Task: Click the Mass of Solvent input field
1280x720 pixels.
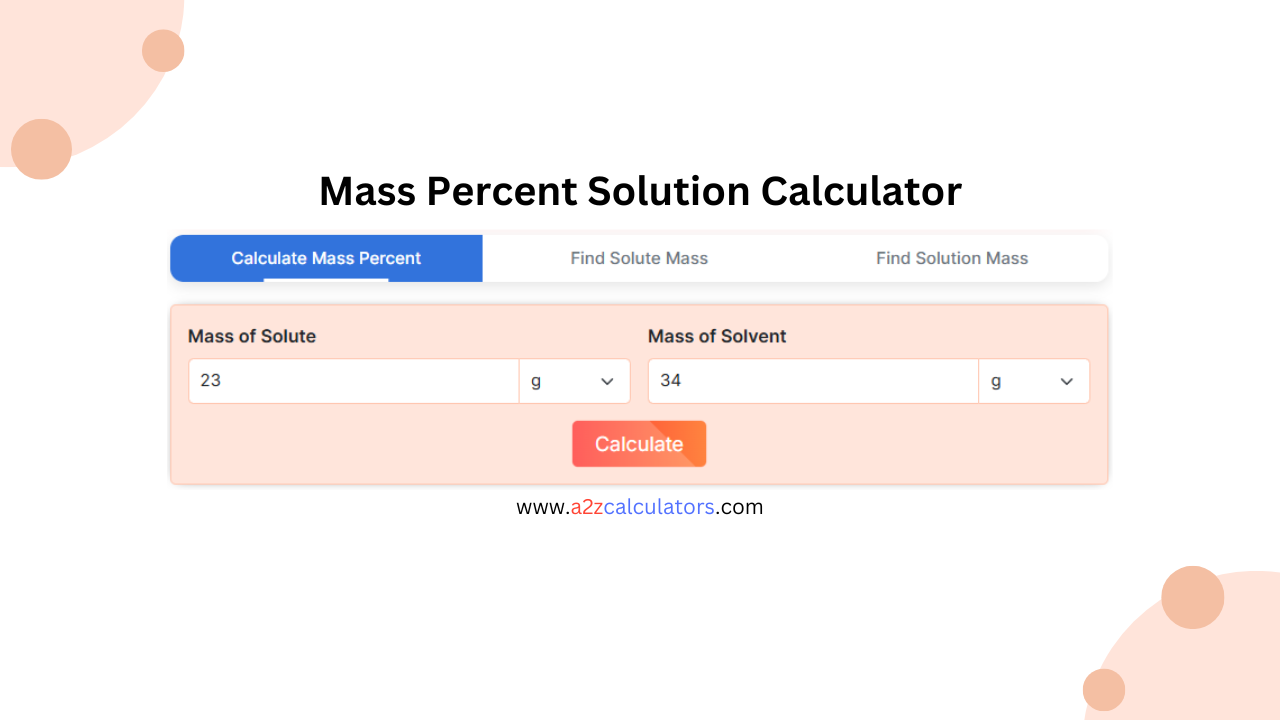Action: pos(812,381)
